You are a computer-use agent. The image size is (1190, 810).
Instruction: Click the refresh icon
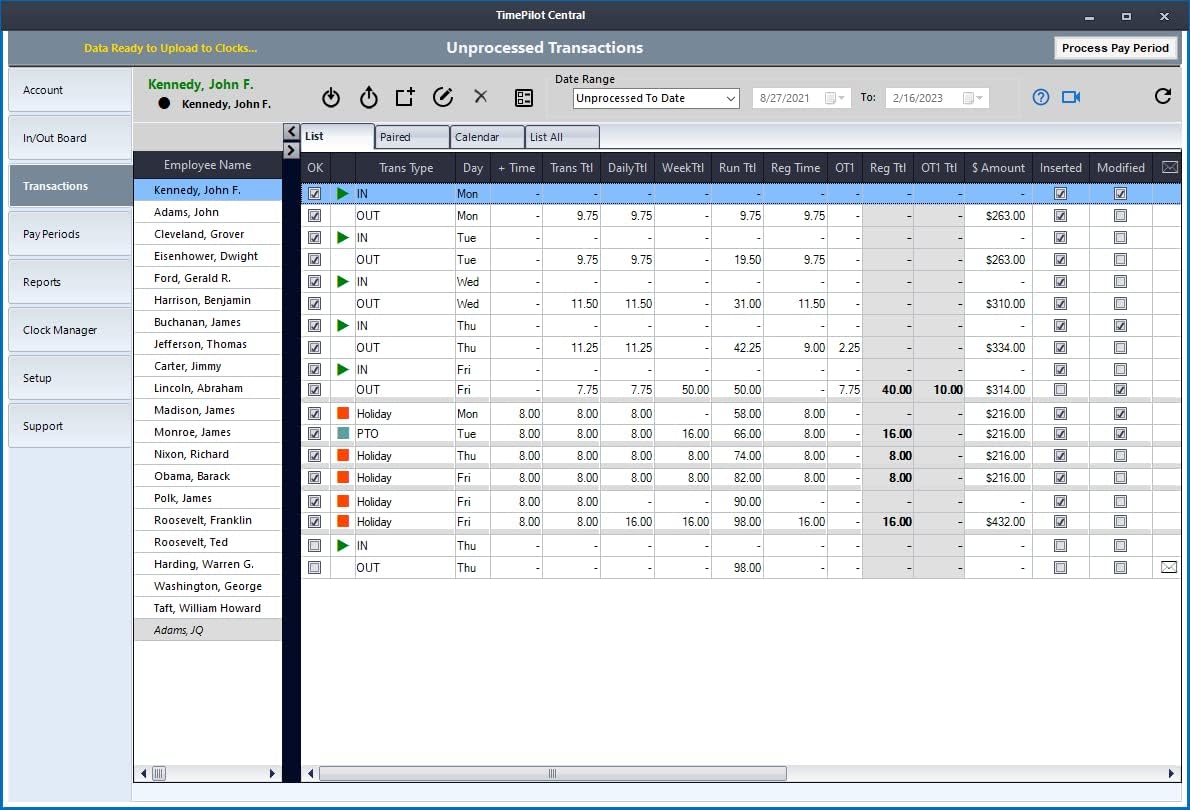click(x=1162, y=97)
